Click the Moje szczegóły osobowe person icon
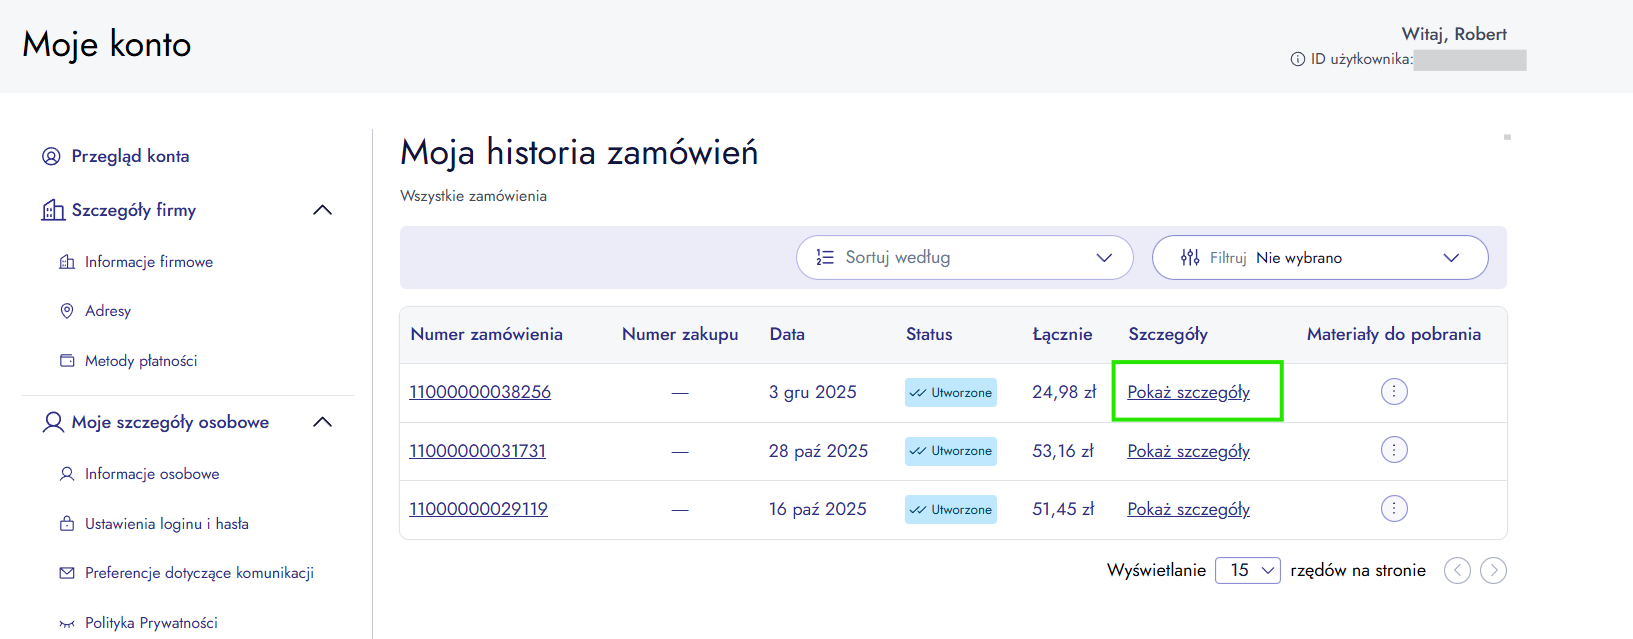1633x639 pixels. coord(53,422)
